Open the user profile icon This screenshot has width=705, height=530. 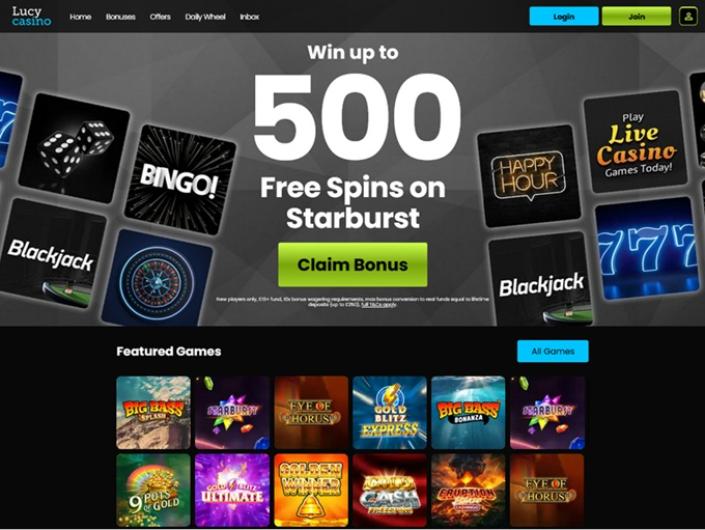[688, 16]
